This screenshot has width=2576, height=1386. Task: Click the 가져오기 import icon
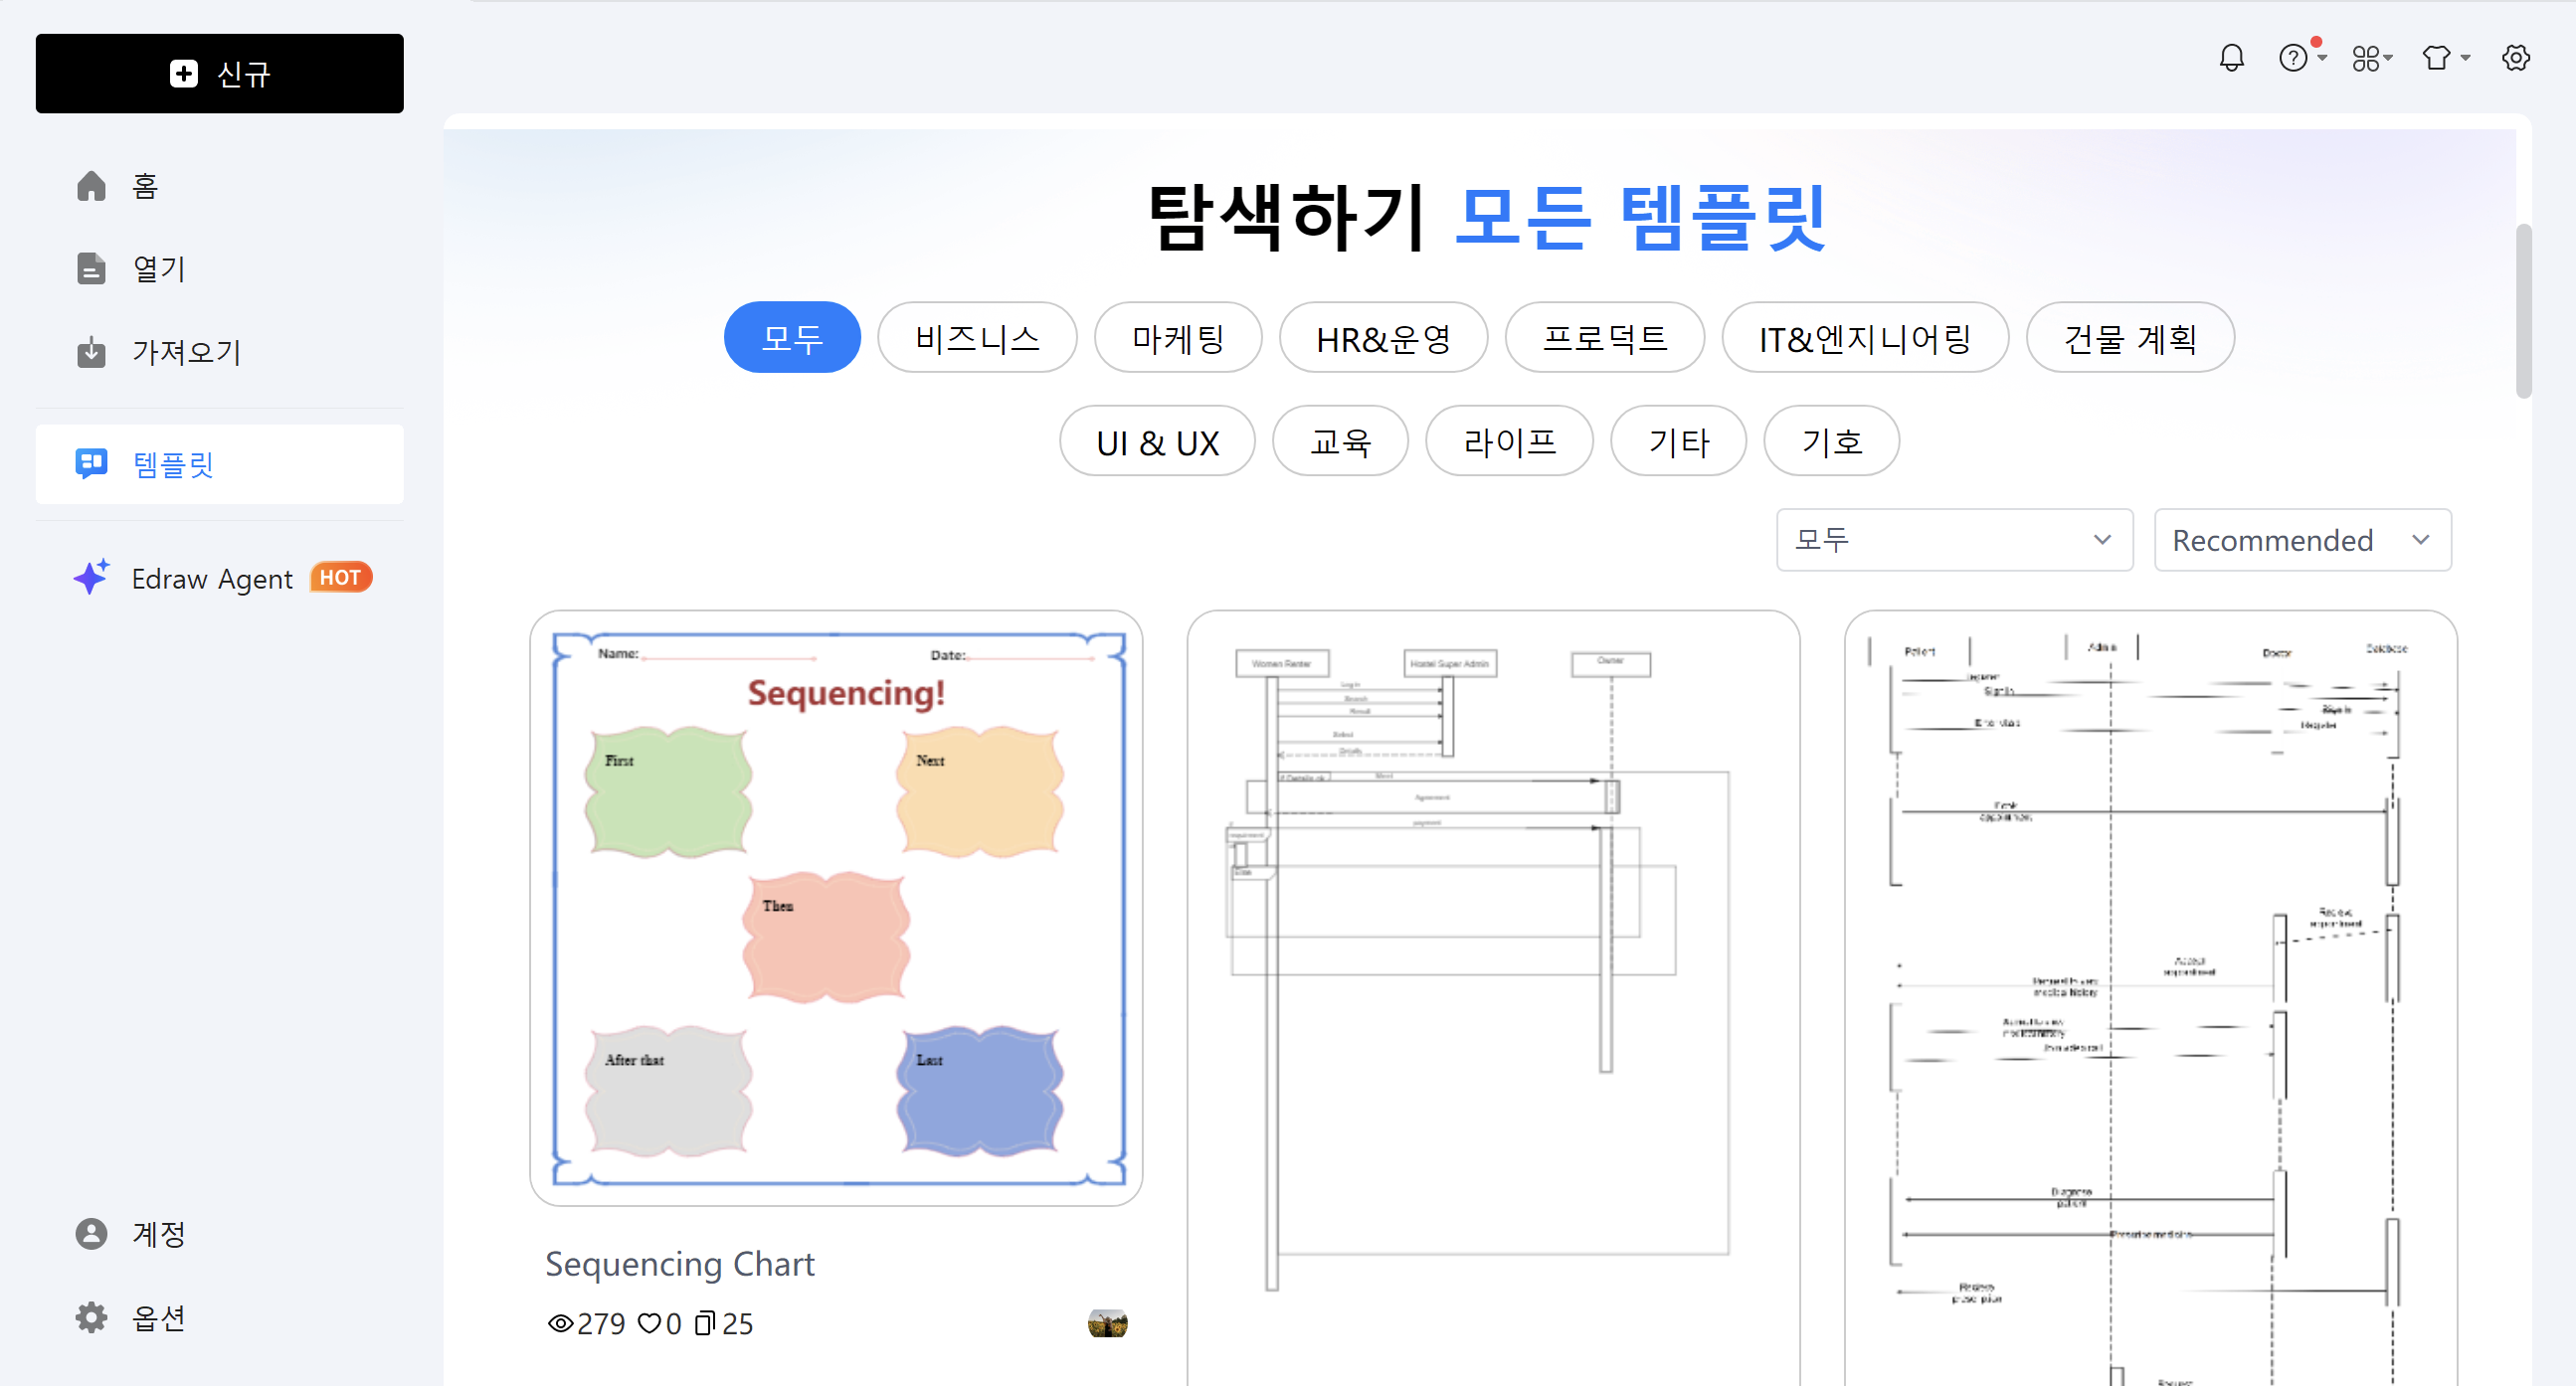(91, 352)
